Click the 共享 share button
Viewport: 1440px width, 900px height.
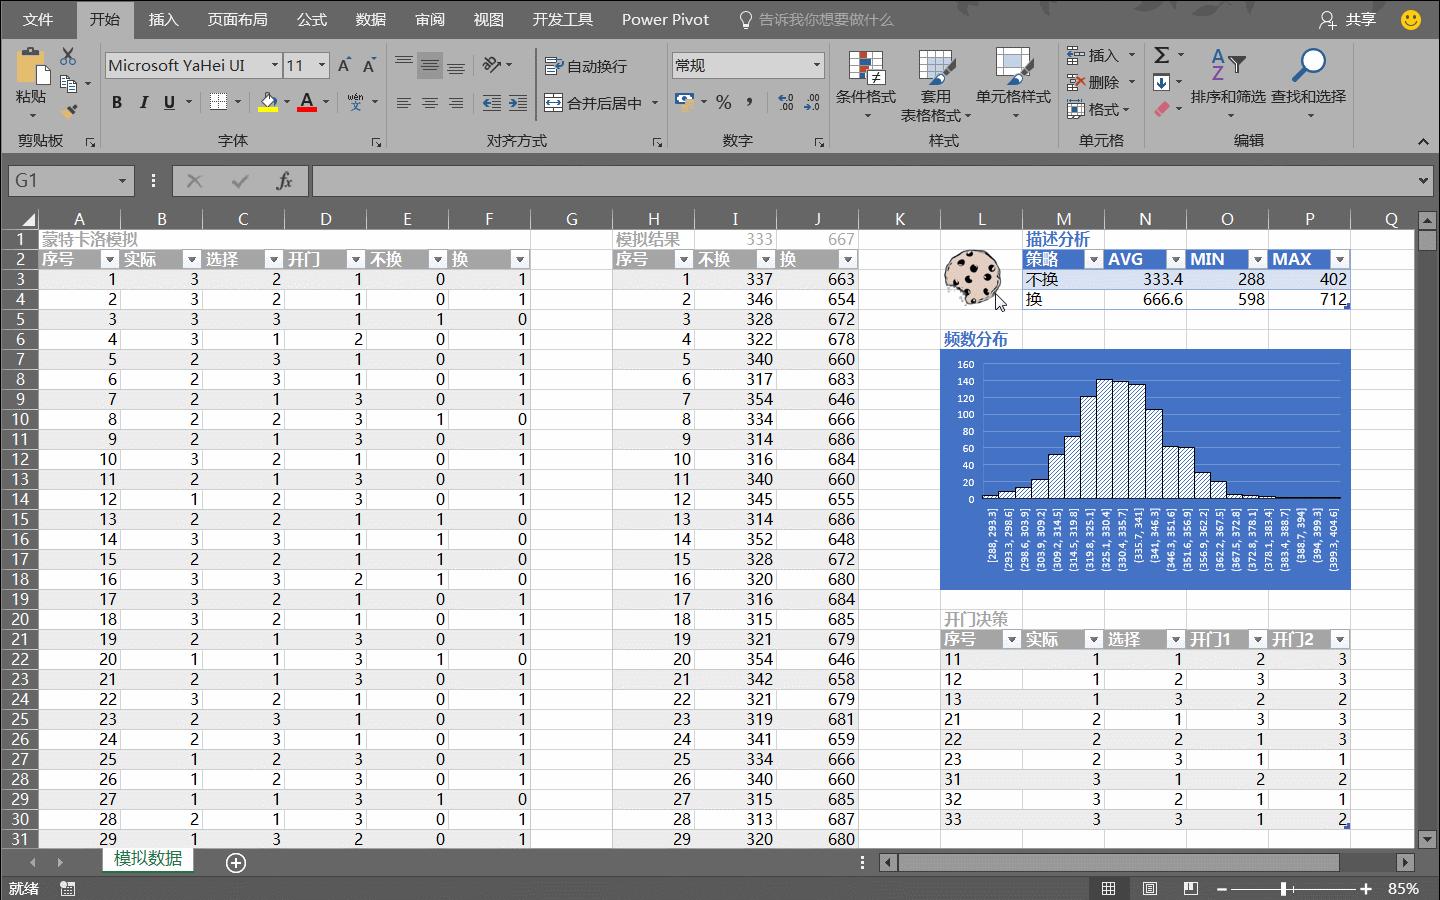pos(1348,20)
